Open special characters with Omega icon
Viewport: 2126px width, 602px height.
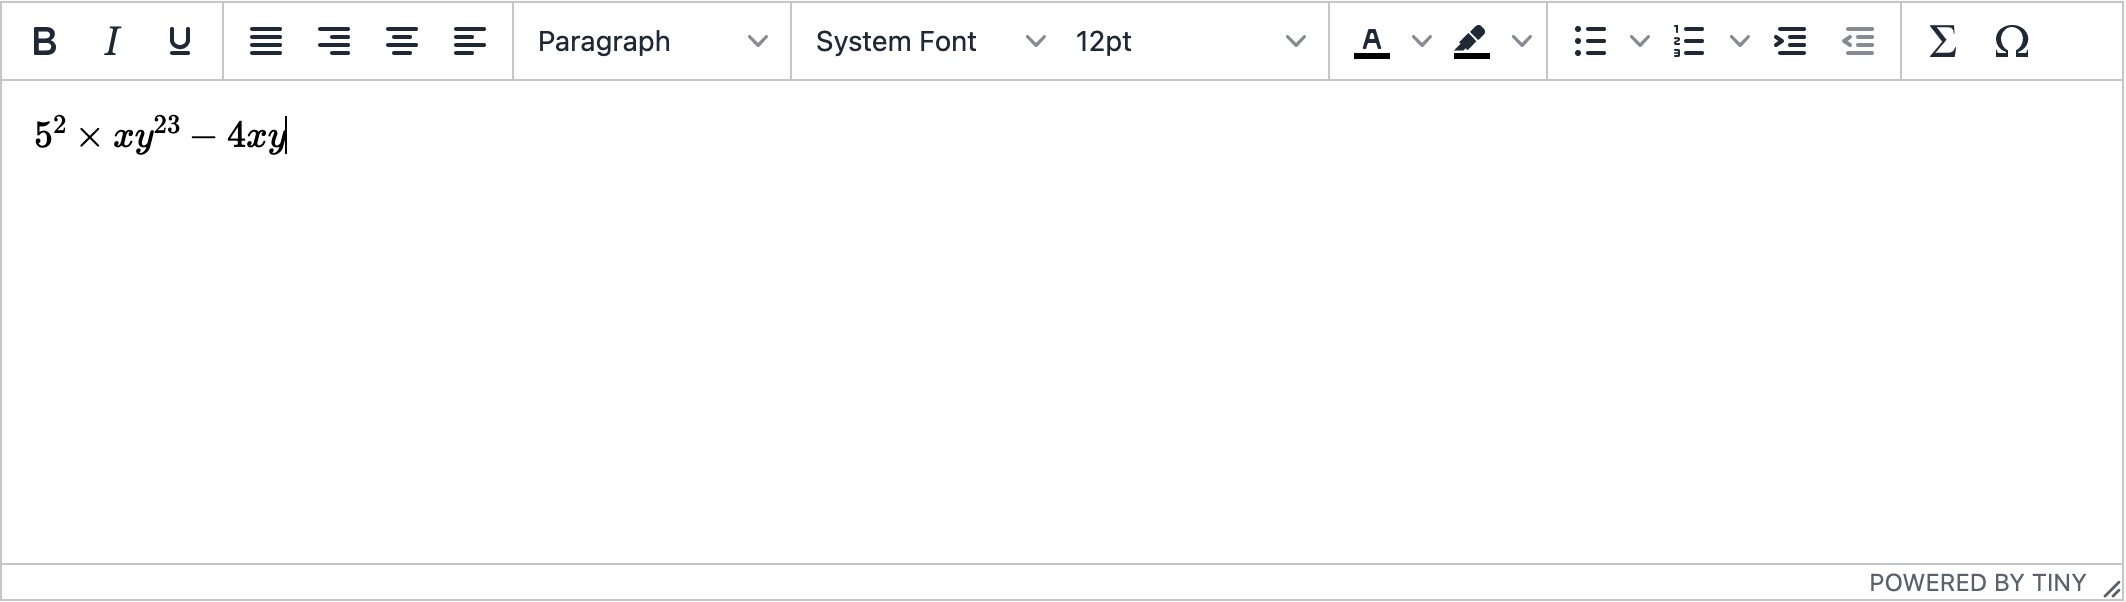click(x=2011, y=41)
